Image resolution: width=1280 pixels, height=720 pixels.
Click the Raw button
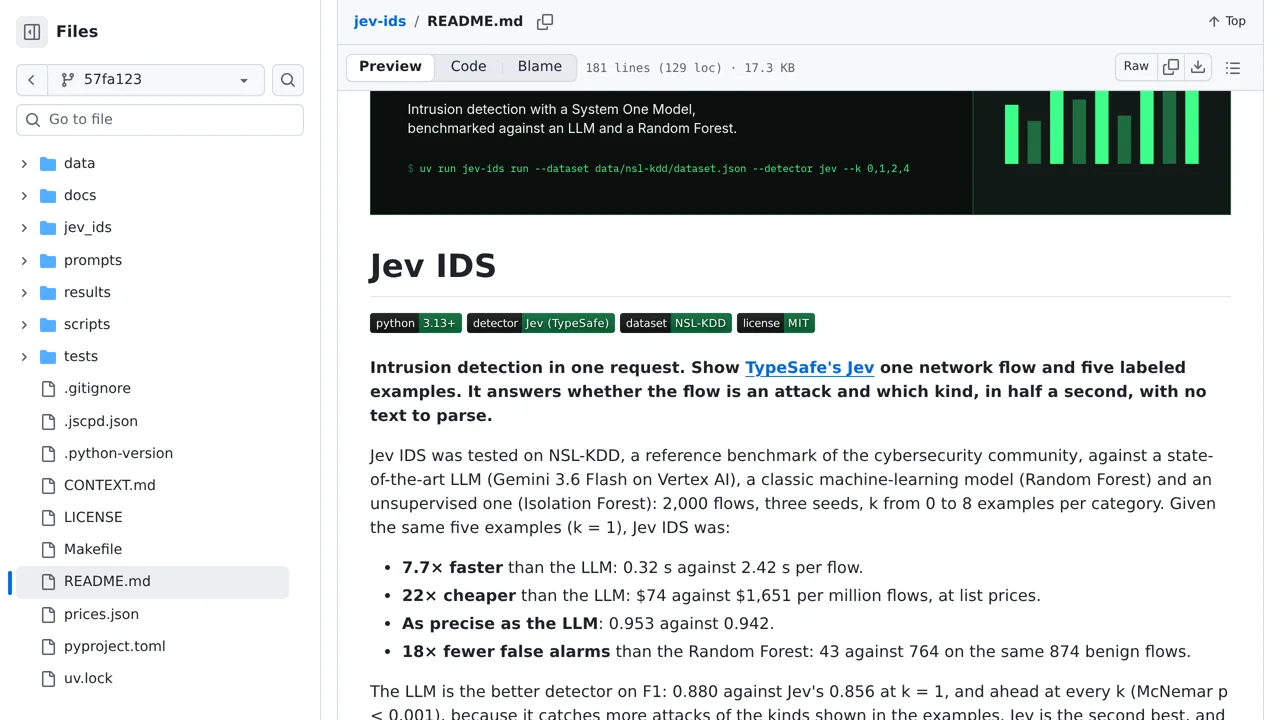tap(1136, 67)
